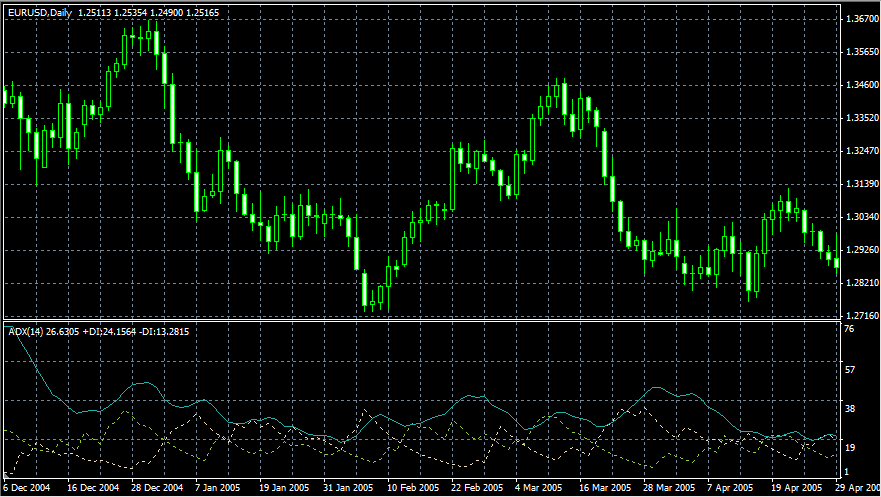The image size is (881, 497).
Task: Select the 1.36700 price axis label
Action: tap(861, 19)
